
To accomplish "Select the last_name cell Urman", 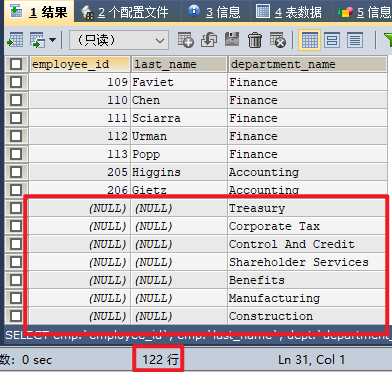I will coord(179,136).
